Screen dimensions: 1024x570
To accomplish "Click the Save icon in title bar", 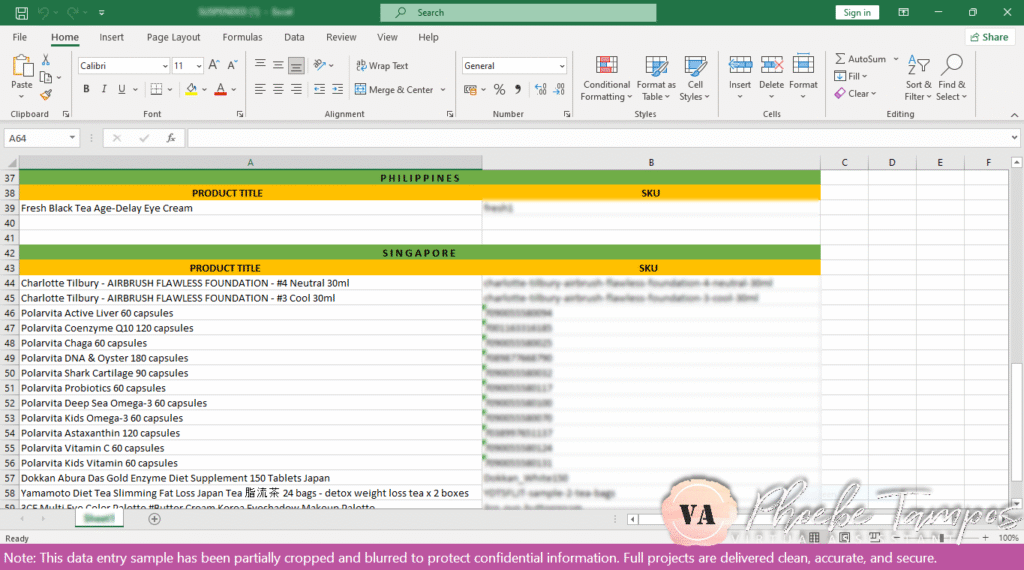I will coord(22,12).
